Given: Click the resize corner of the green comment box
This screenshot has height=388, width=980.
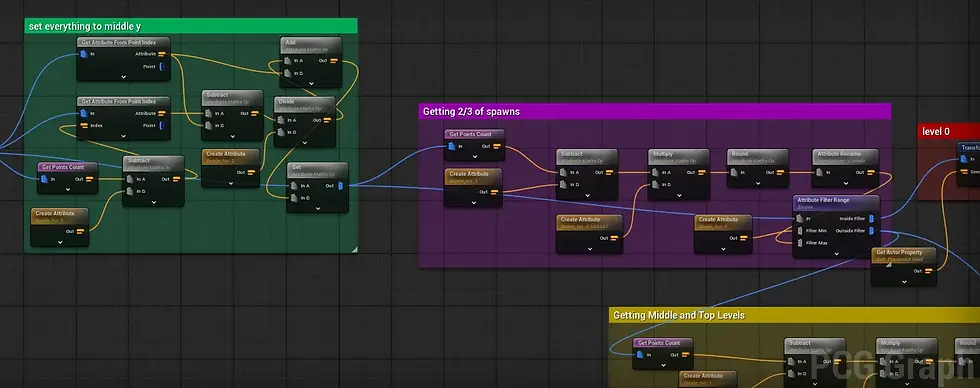Looking at the screenshot, I should 354,249.
